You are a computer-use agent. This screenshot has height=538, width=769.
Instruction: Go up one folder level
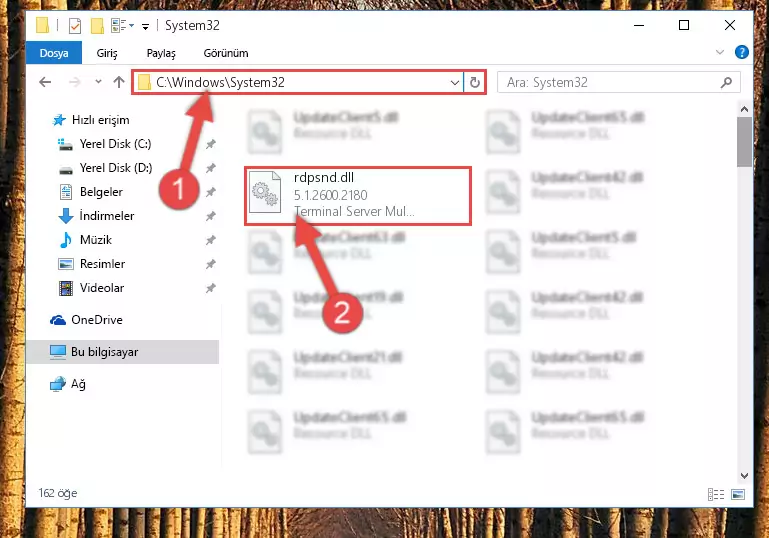[119, 82]
